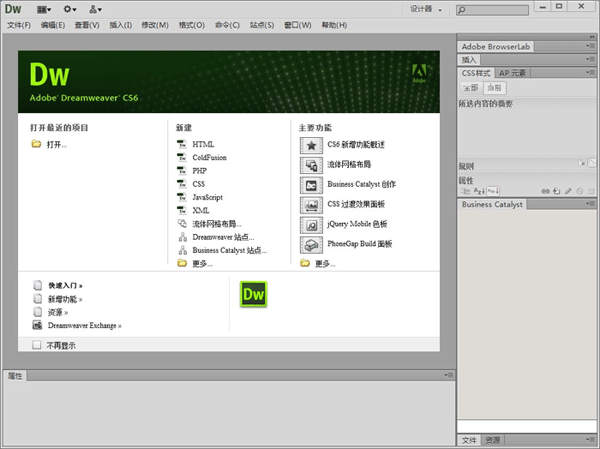Click the green Dw logo tile

point(254,294)
